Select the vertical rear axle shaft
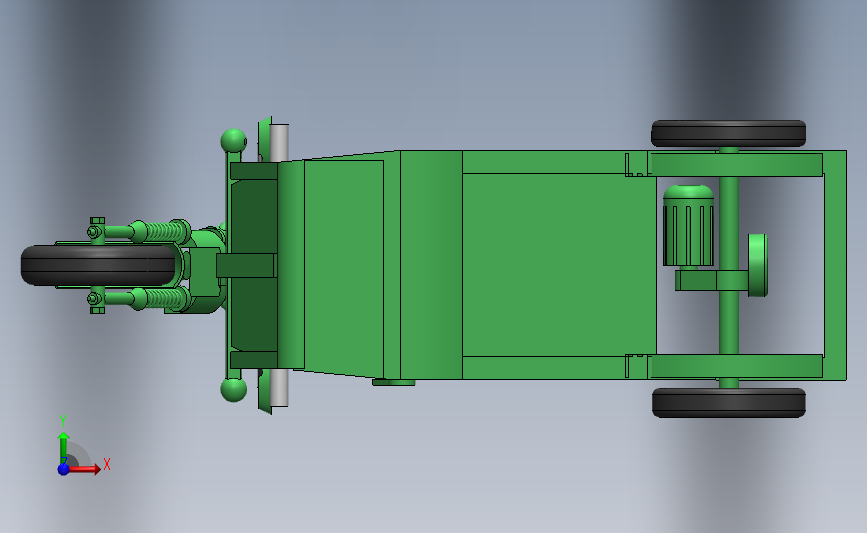 pos(729,265)
